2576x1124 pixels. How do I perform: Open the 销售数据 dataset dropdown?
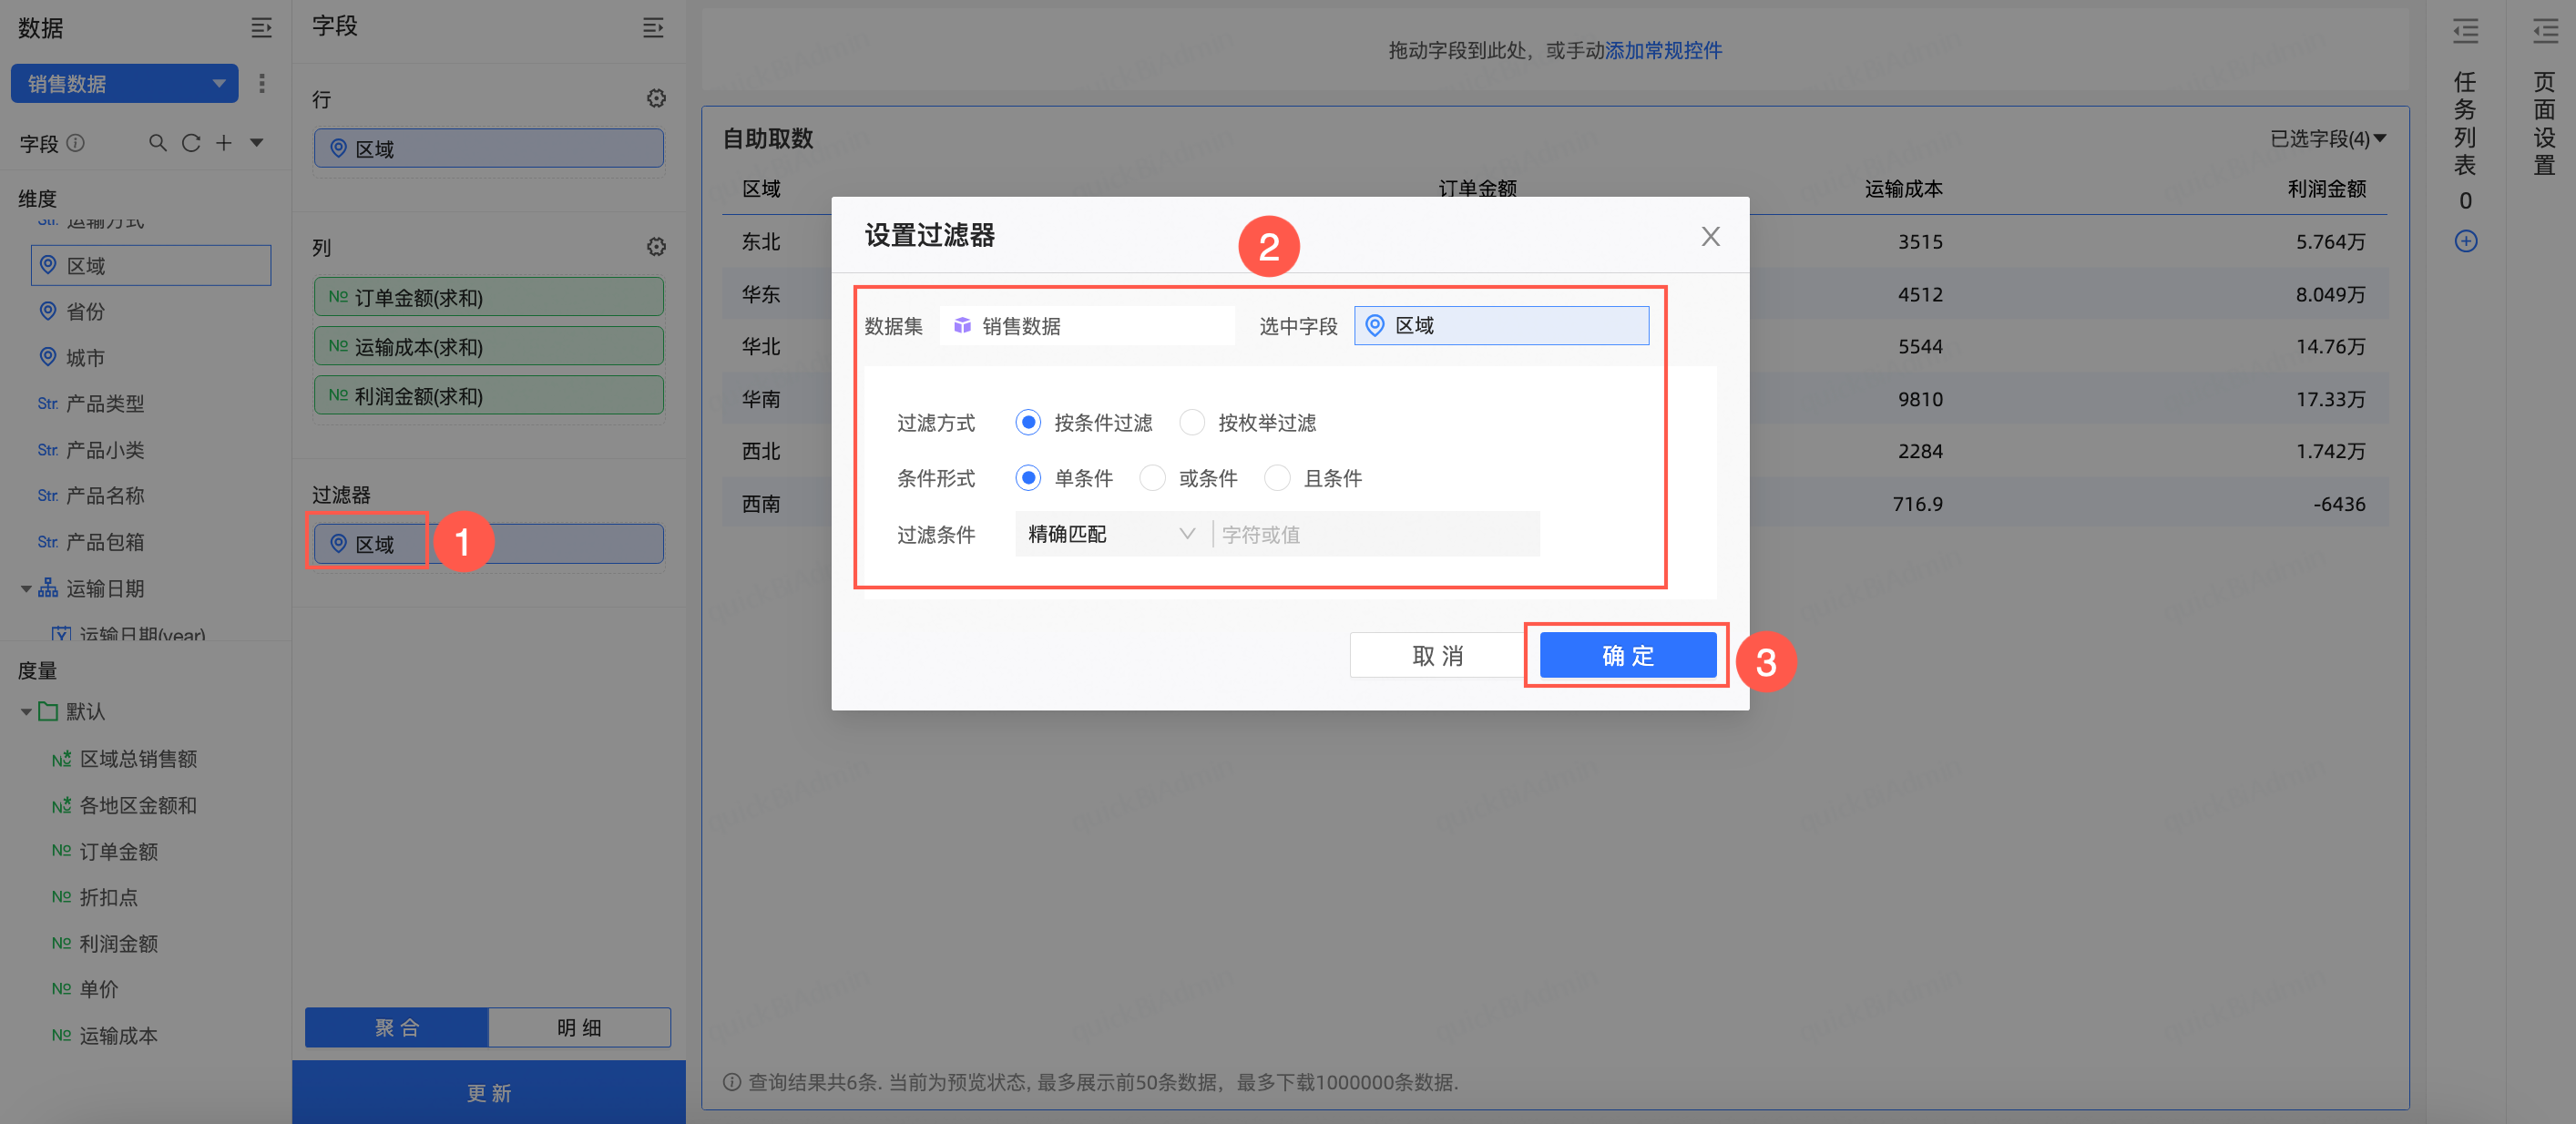tap(124, 83)
